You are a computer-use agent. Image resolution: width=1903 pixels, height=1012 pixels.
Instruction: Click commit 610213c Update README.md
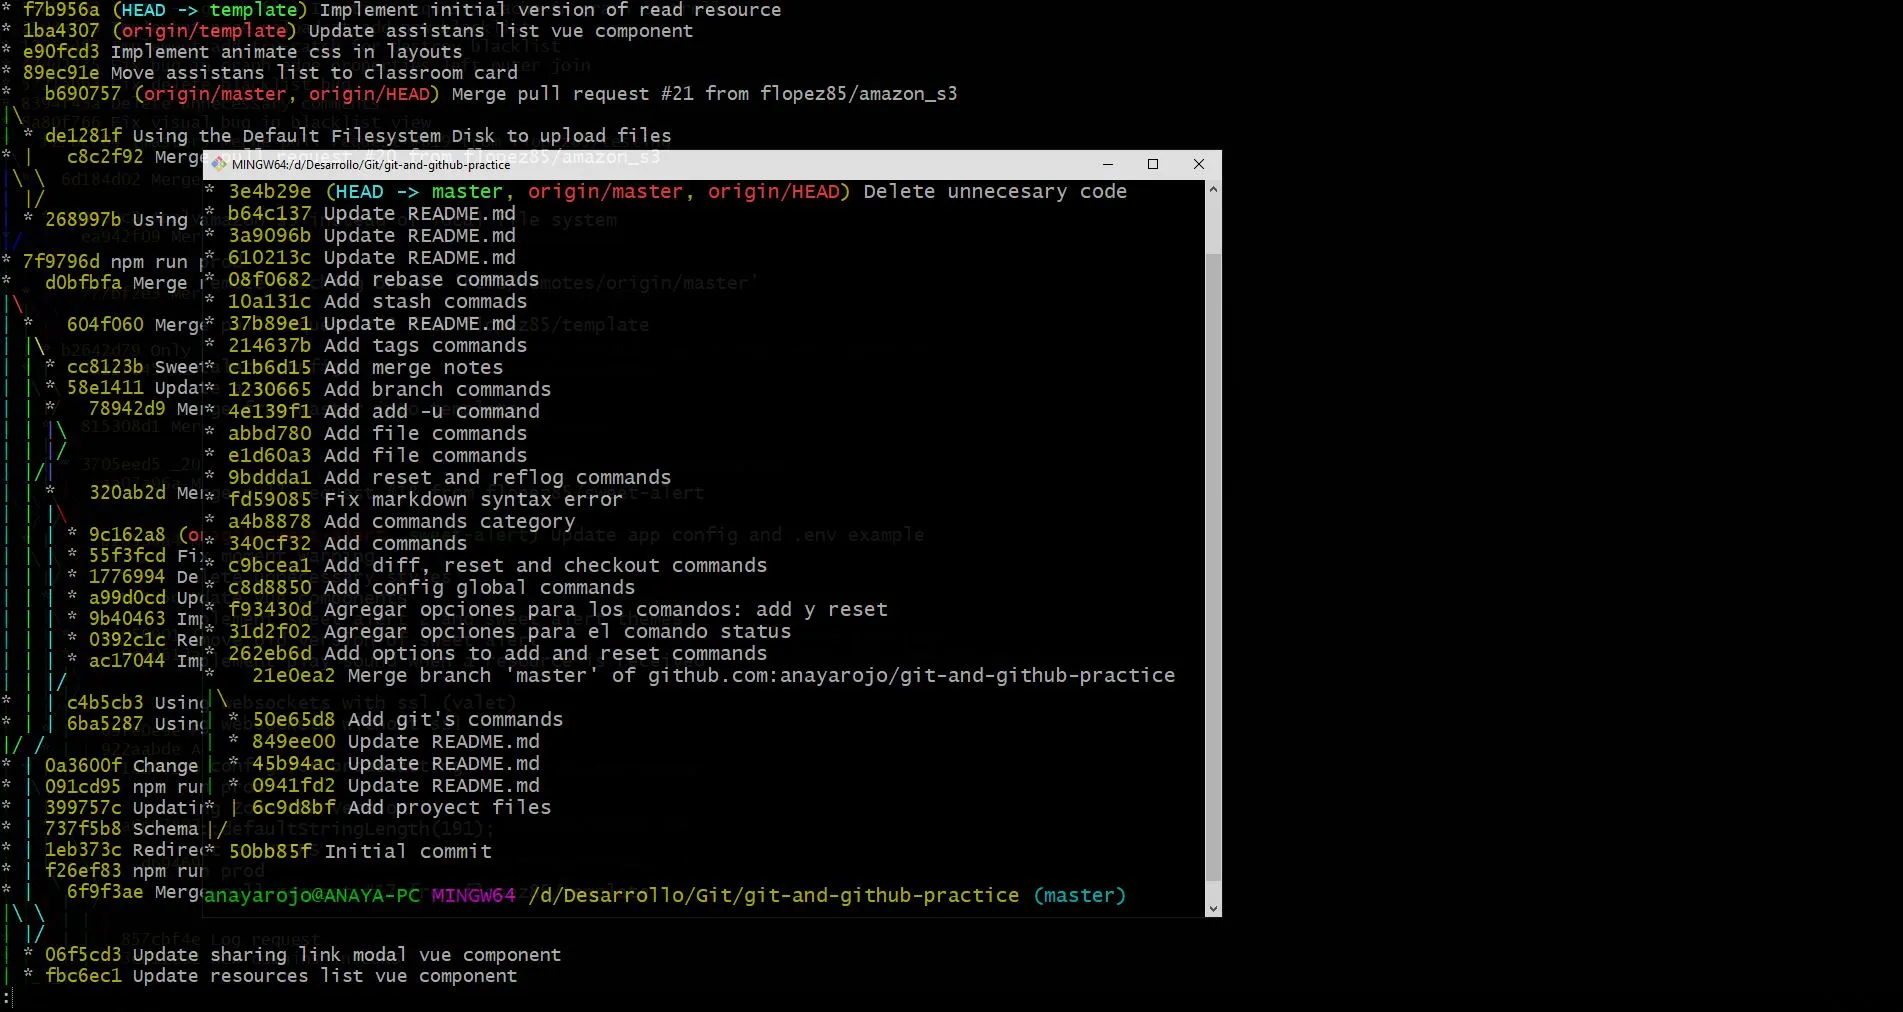pyautogui.click(x=371, y=257)
